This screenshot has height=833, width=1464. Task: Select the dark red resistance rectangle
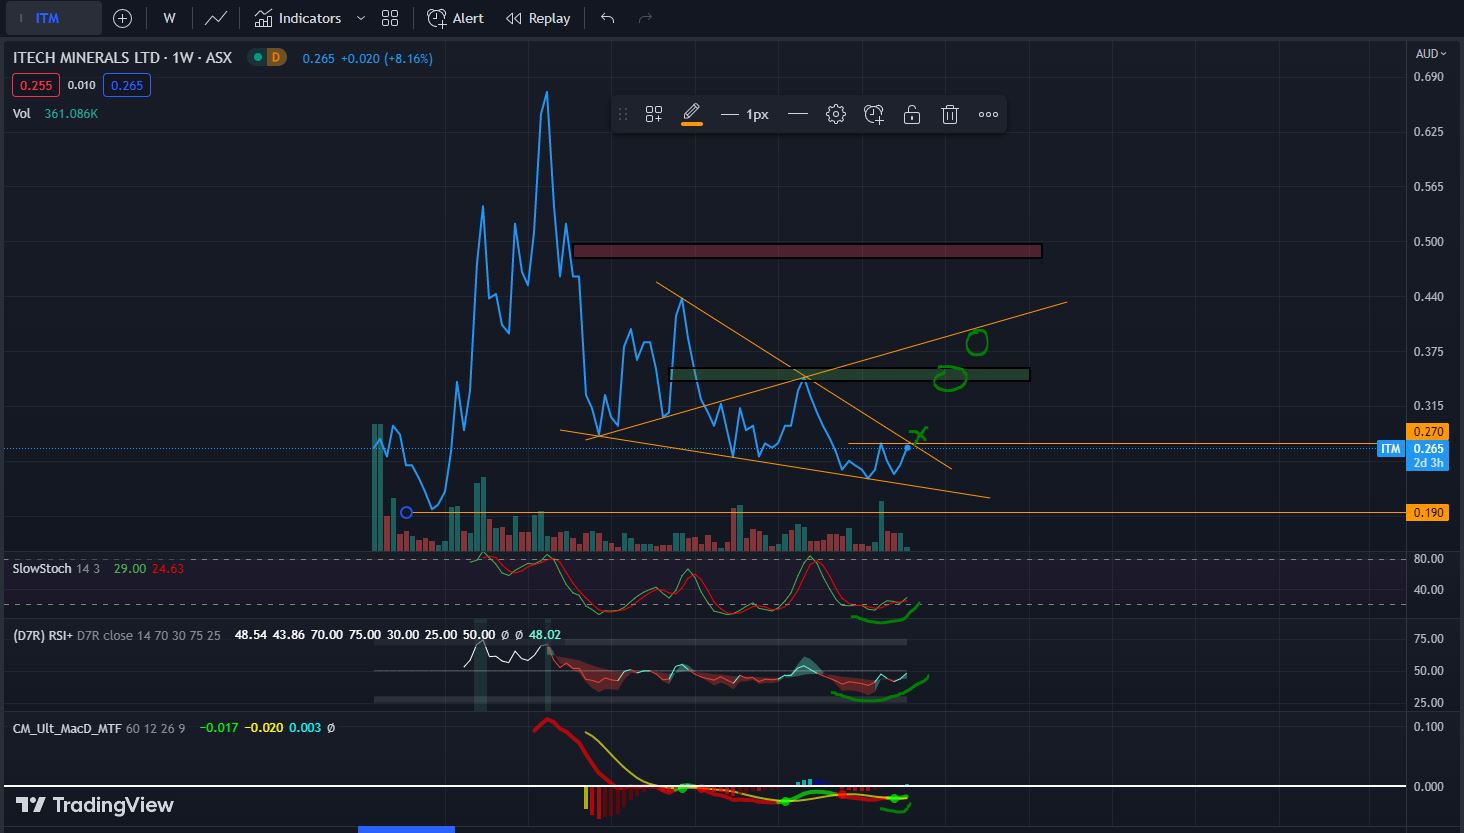pyautogui.click(x=807, y=251)
